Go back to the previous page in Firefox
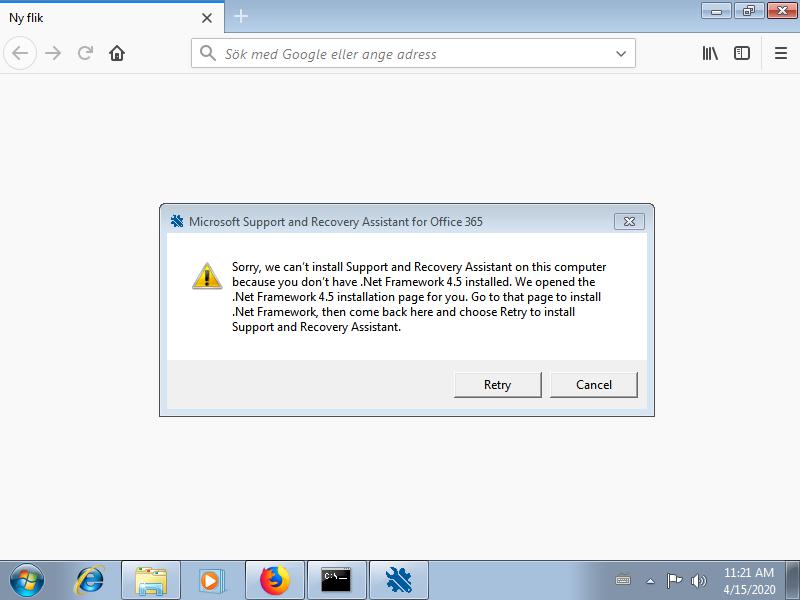800x600 pixels. pyautogui.click(x=20, y=53)
